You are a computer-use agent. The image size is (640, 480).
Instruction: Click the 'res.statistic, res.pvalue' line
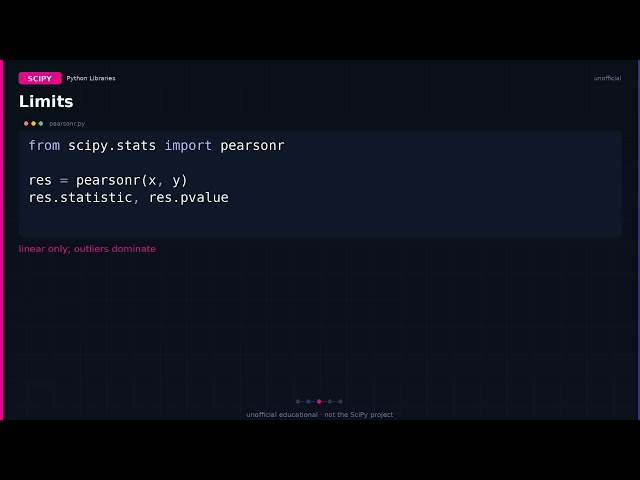pos(129,198)
